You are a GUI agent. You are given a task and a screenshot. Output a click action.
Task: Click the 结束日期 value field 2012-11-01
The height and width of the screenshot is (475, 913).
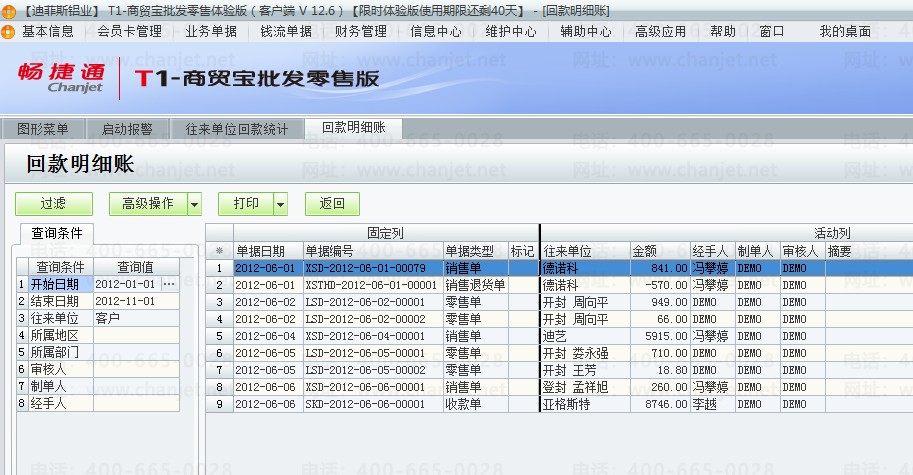136,301
